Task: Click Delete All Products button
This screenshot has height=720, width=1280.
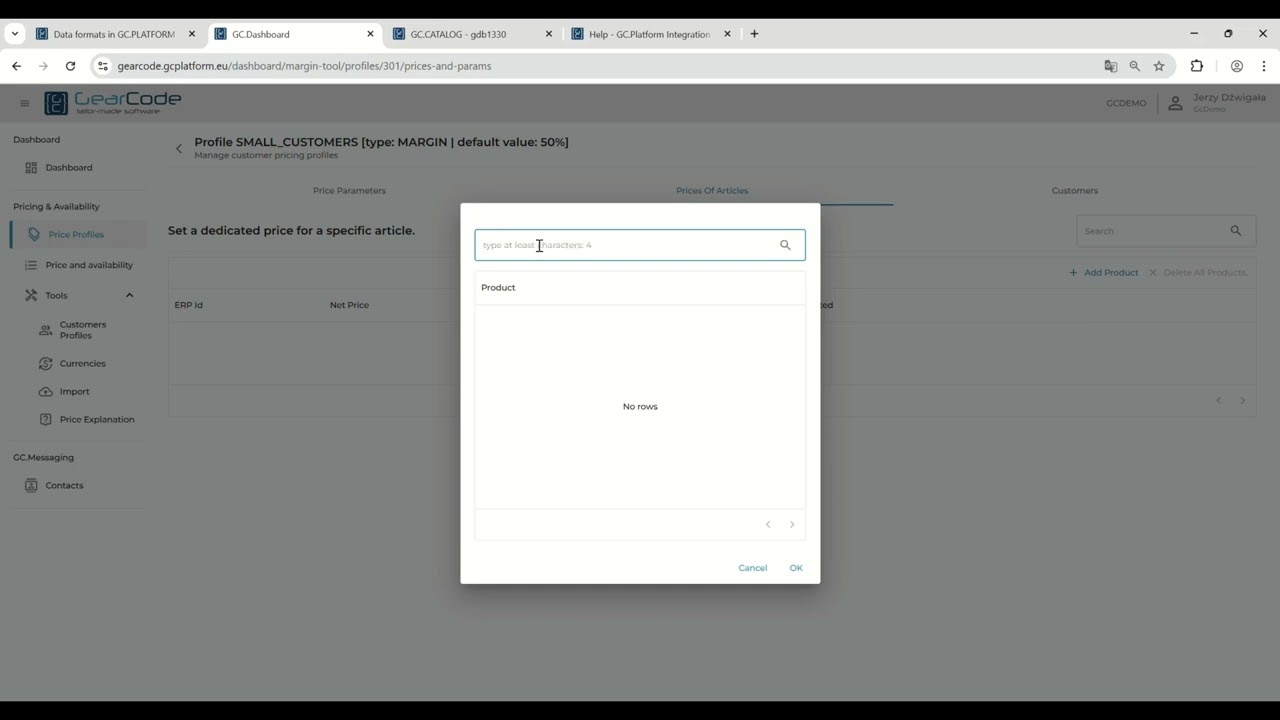Action: [x=1197, y=272]
